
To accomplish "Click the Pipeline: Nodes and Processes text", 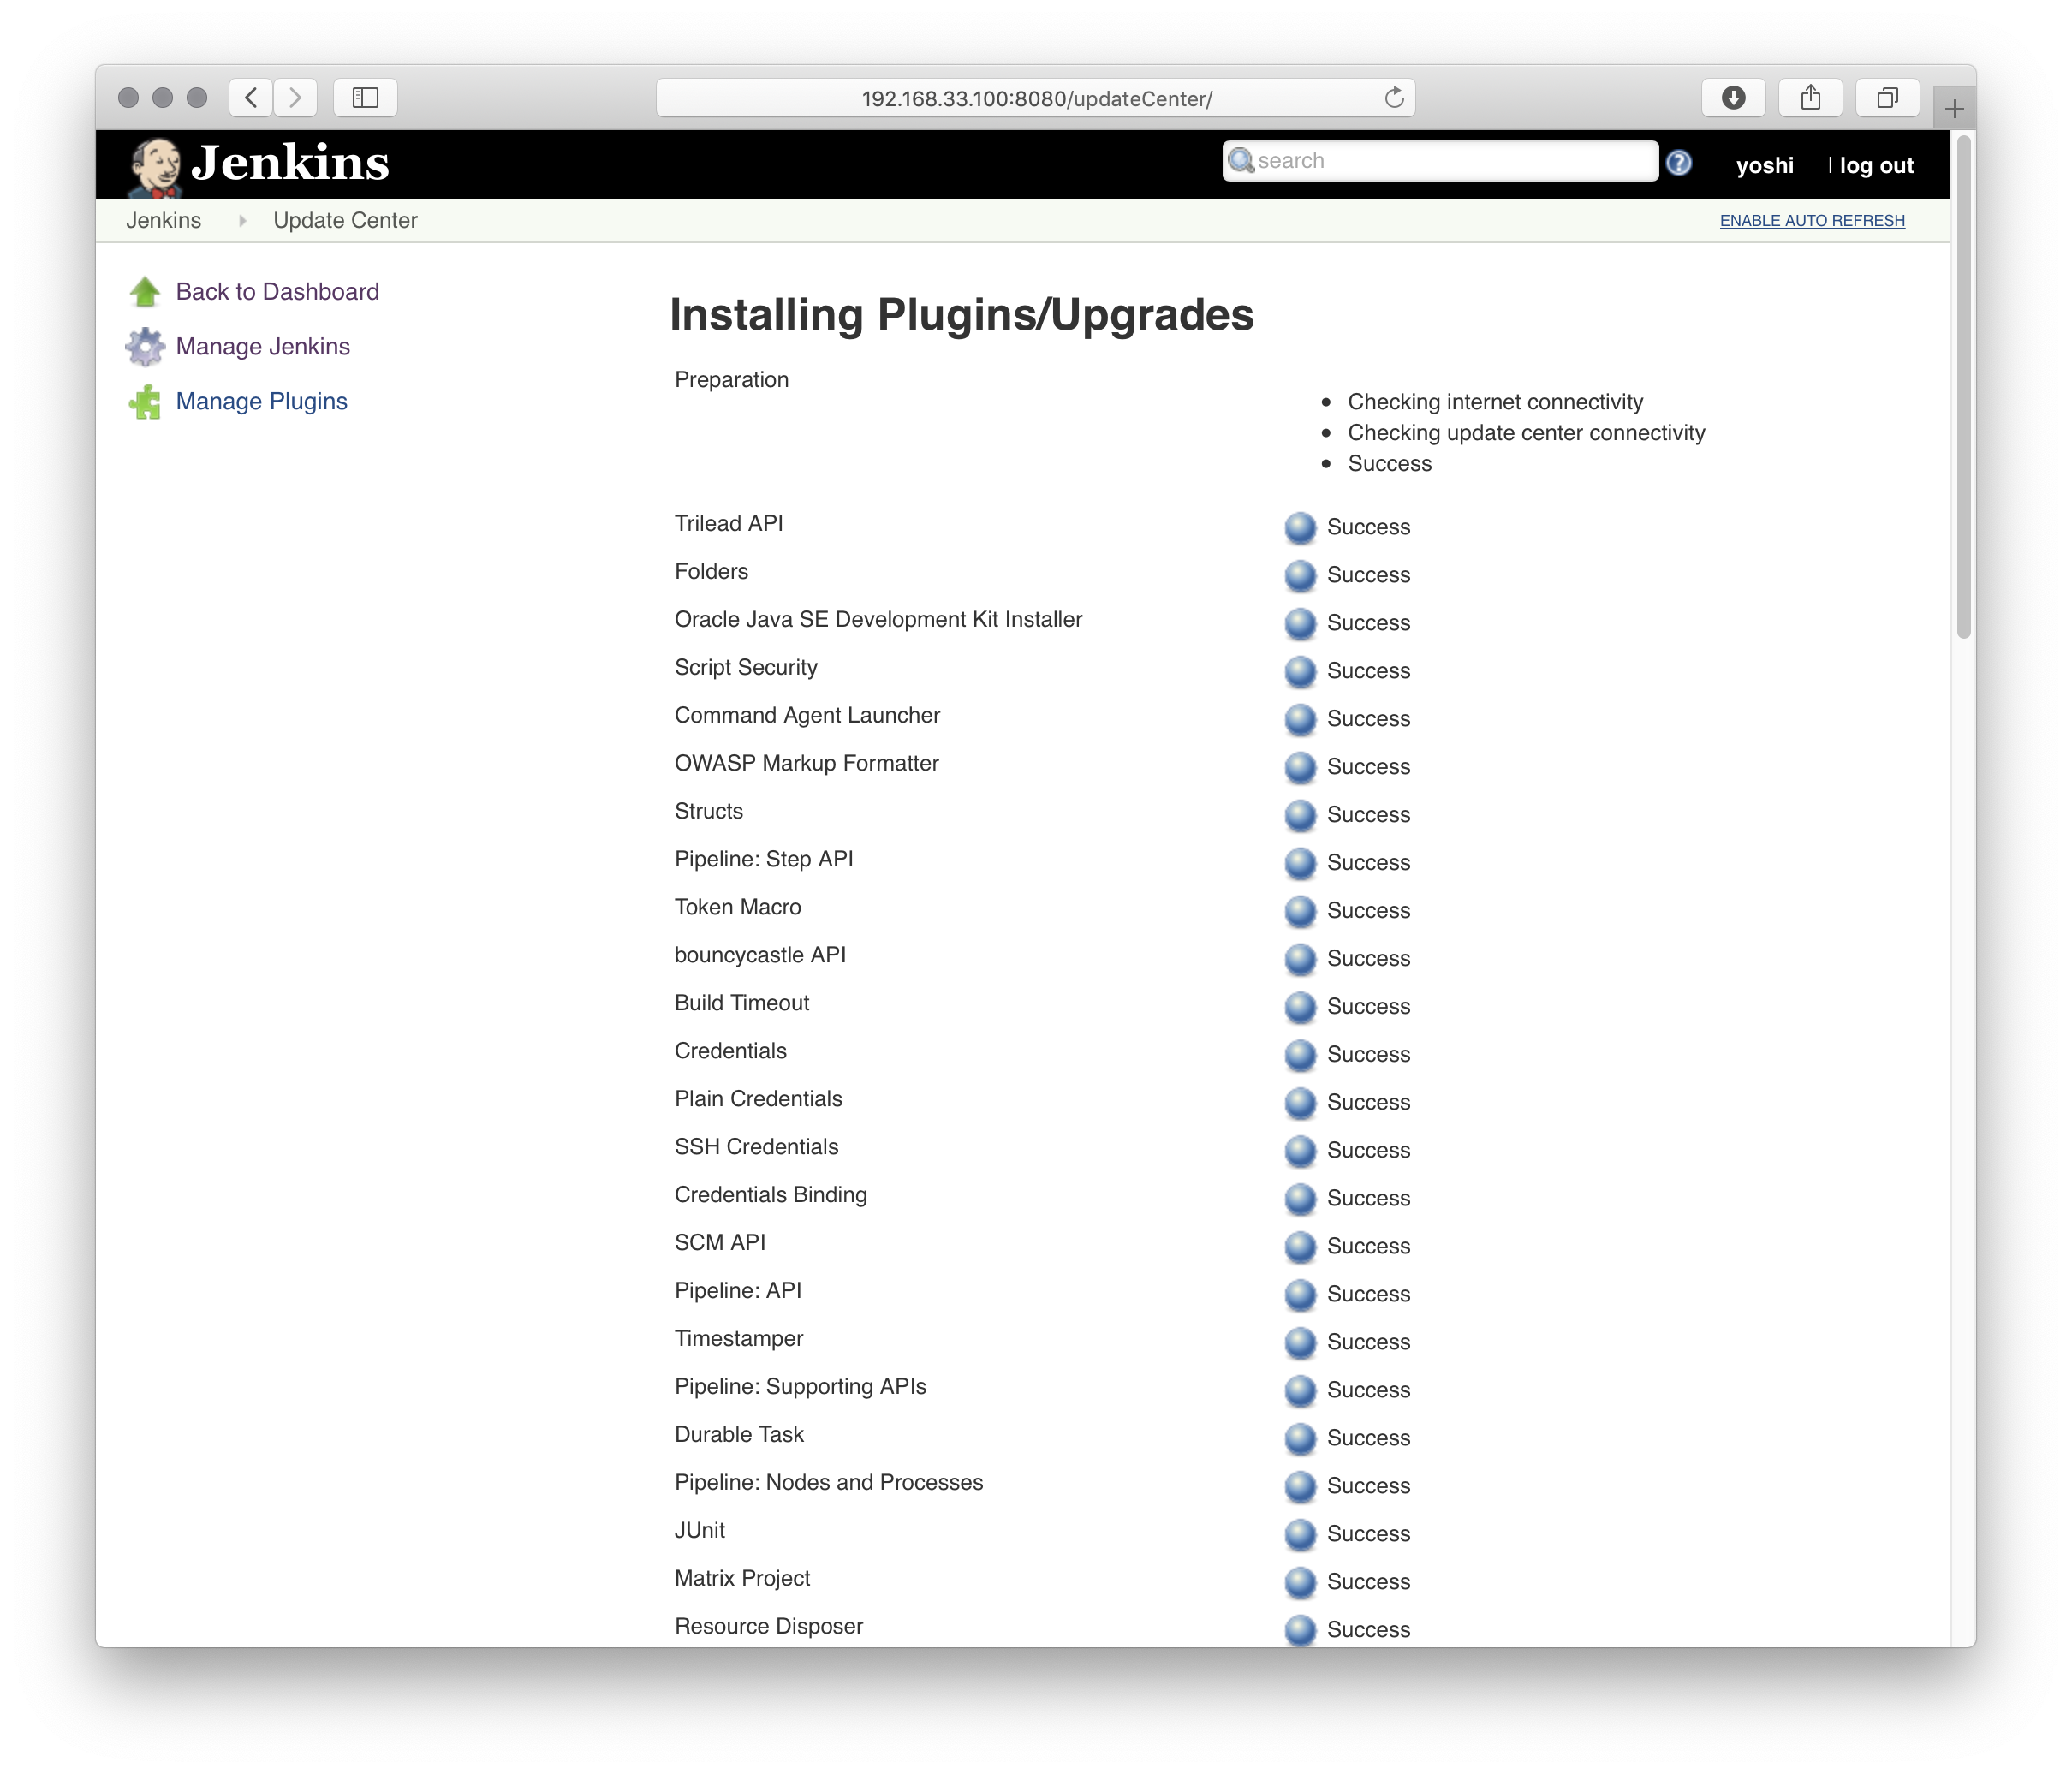I will [x=829, y=1484].
